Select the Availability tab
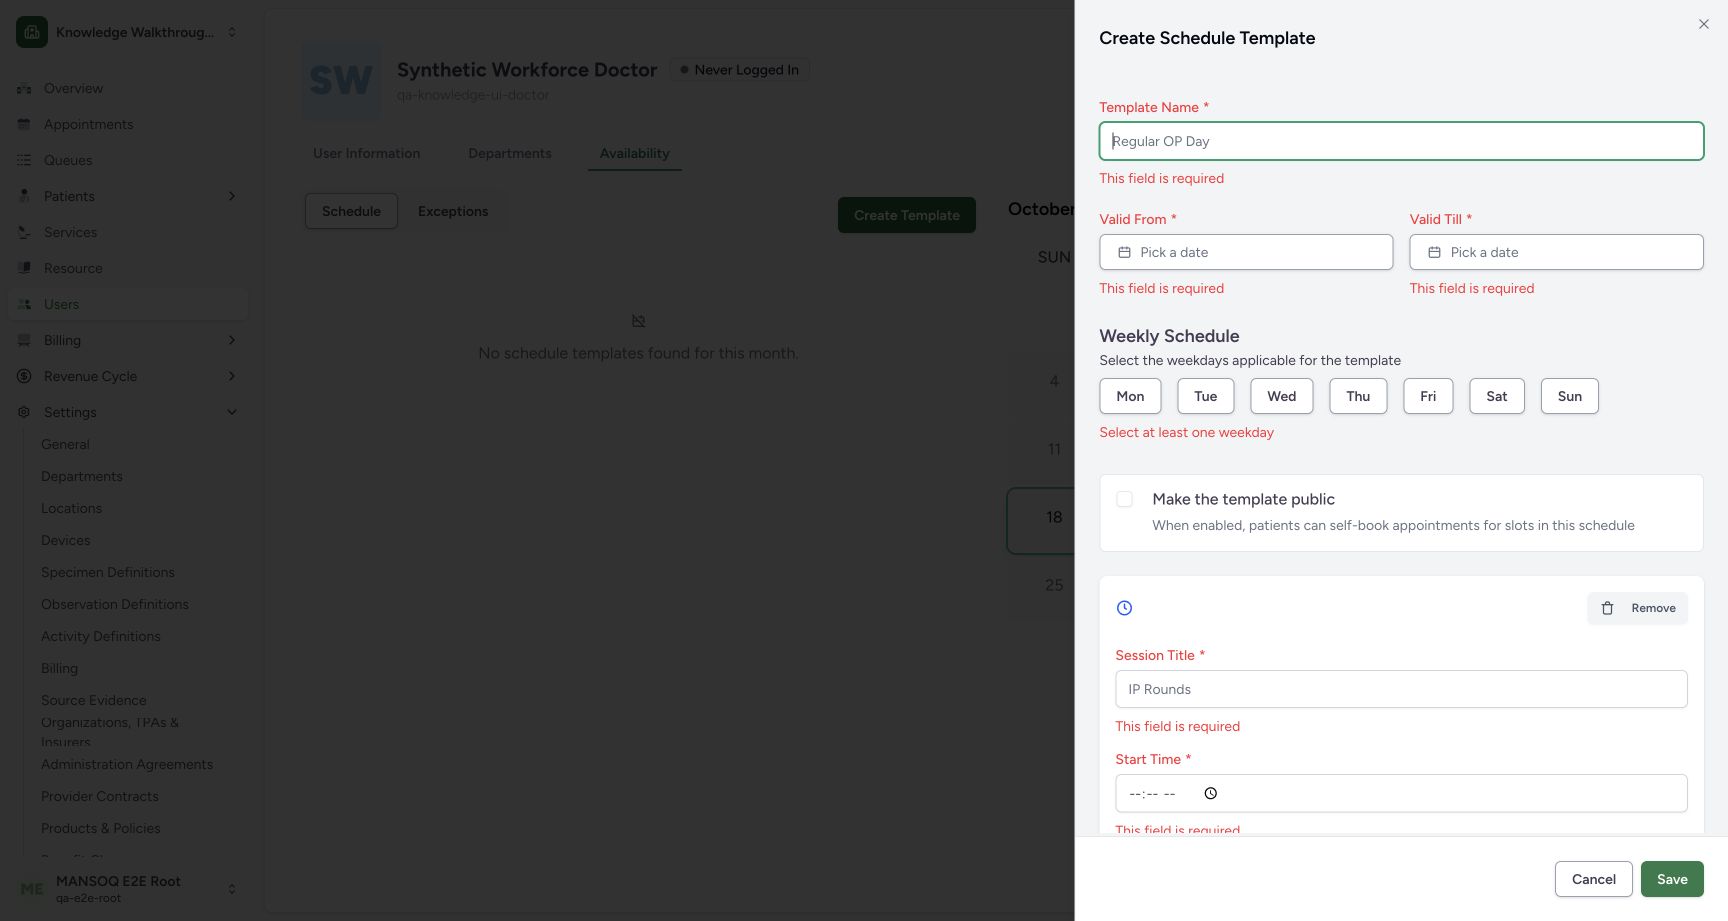This screenshot has height=921, width=1728. 635,153
